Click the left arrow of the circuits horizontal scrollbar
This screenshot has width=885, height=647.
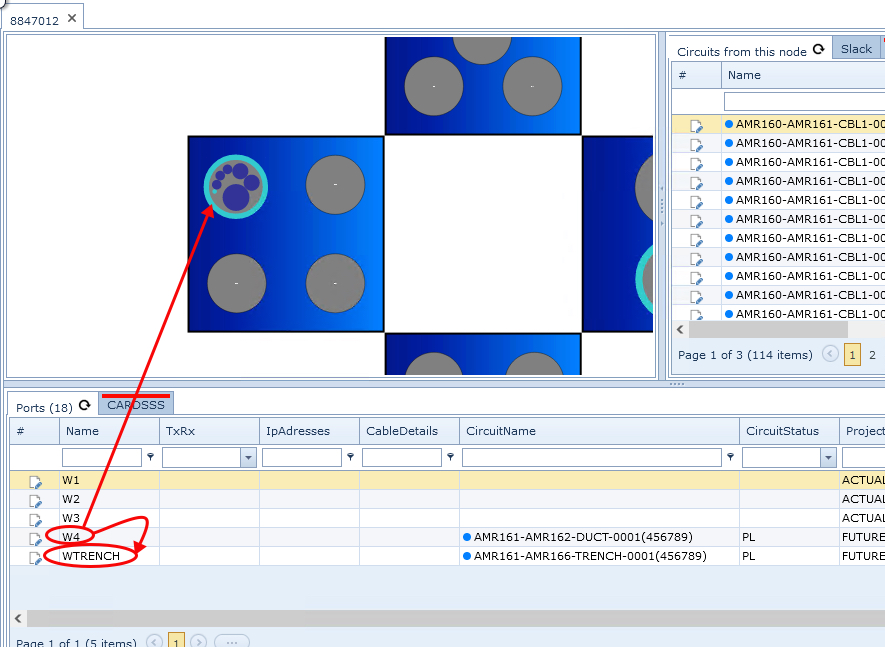click(x=681, y=329)
